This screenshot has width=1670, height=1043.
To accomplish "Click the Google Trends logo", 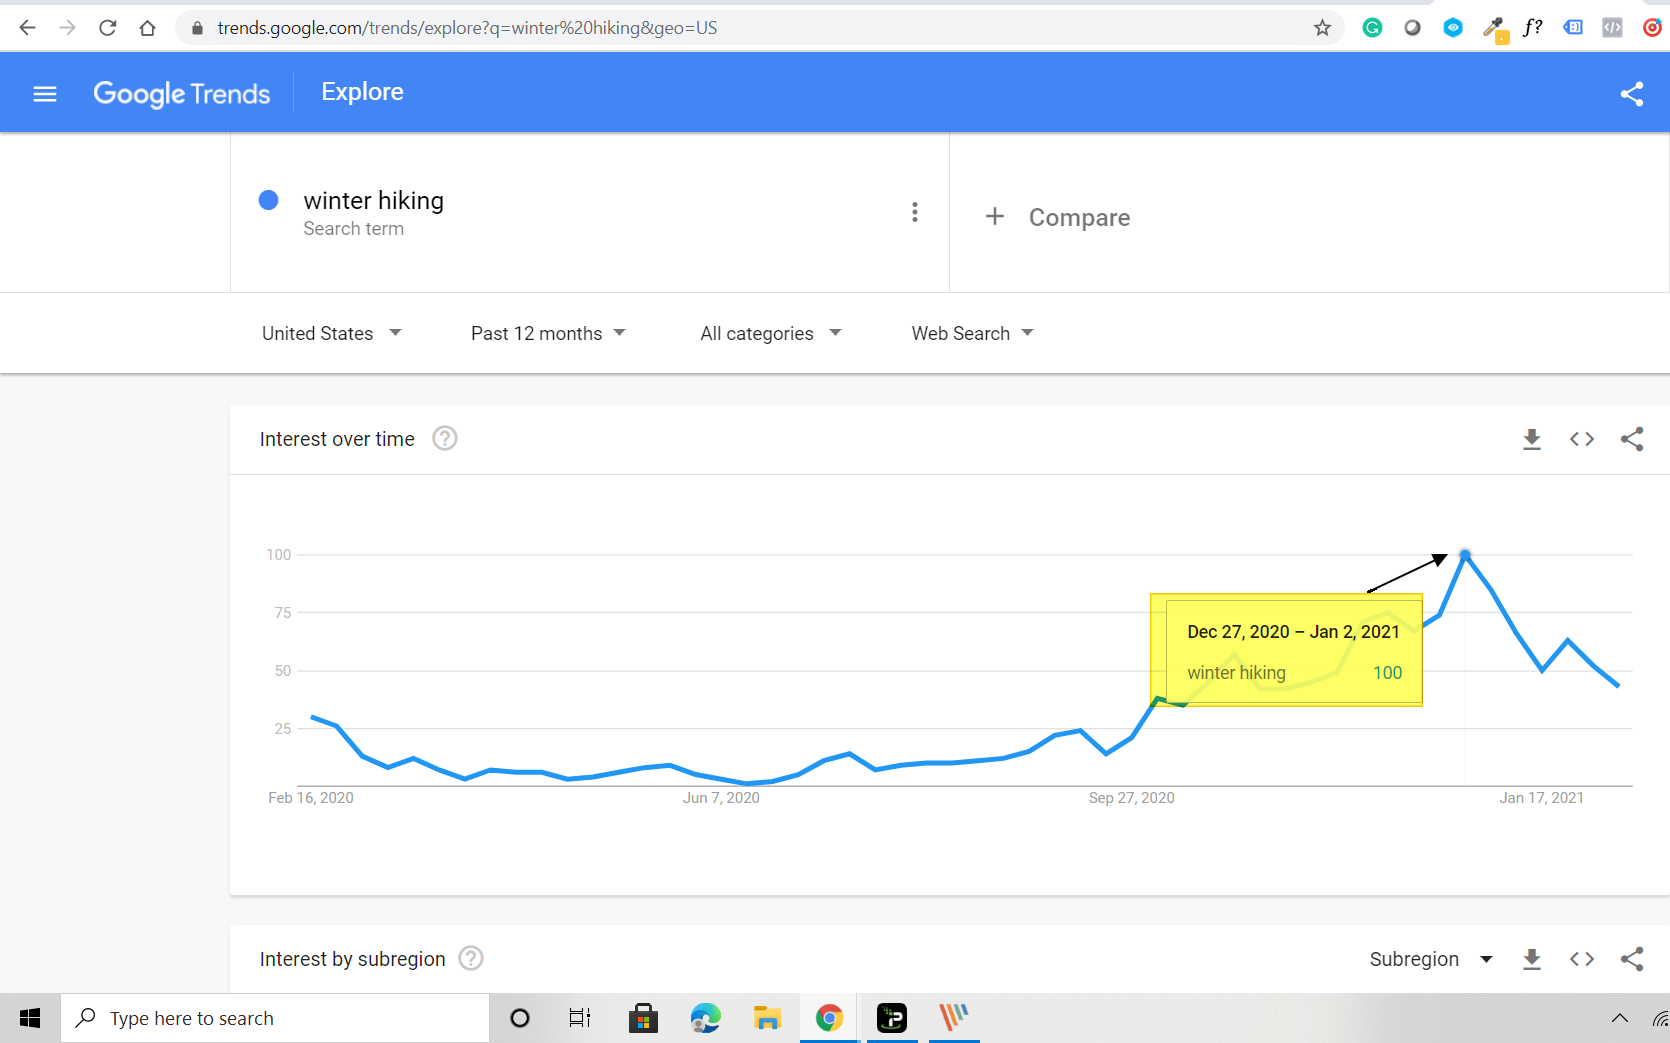I will [182, 94].
